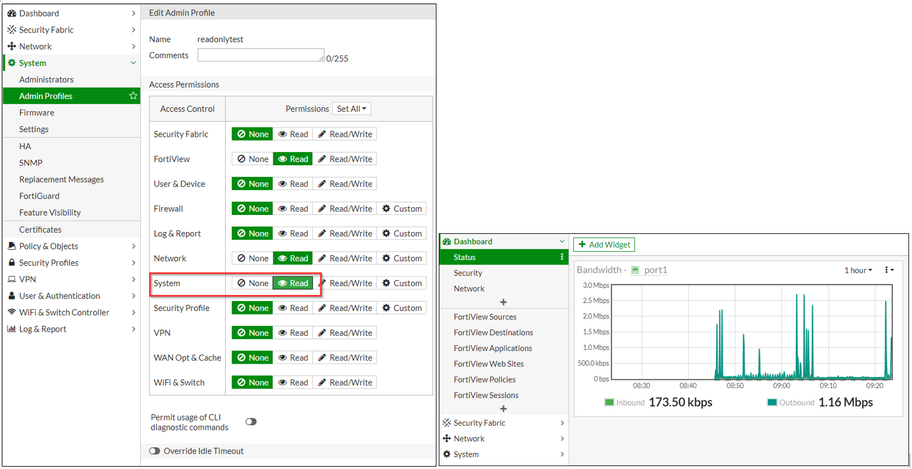Open Feature Visibility page
The height and width of the screenshot is (469, 912).
coord(50,213)
